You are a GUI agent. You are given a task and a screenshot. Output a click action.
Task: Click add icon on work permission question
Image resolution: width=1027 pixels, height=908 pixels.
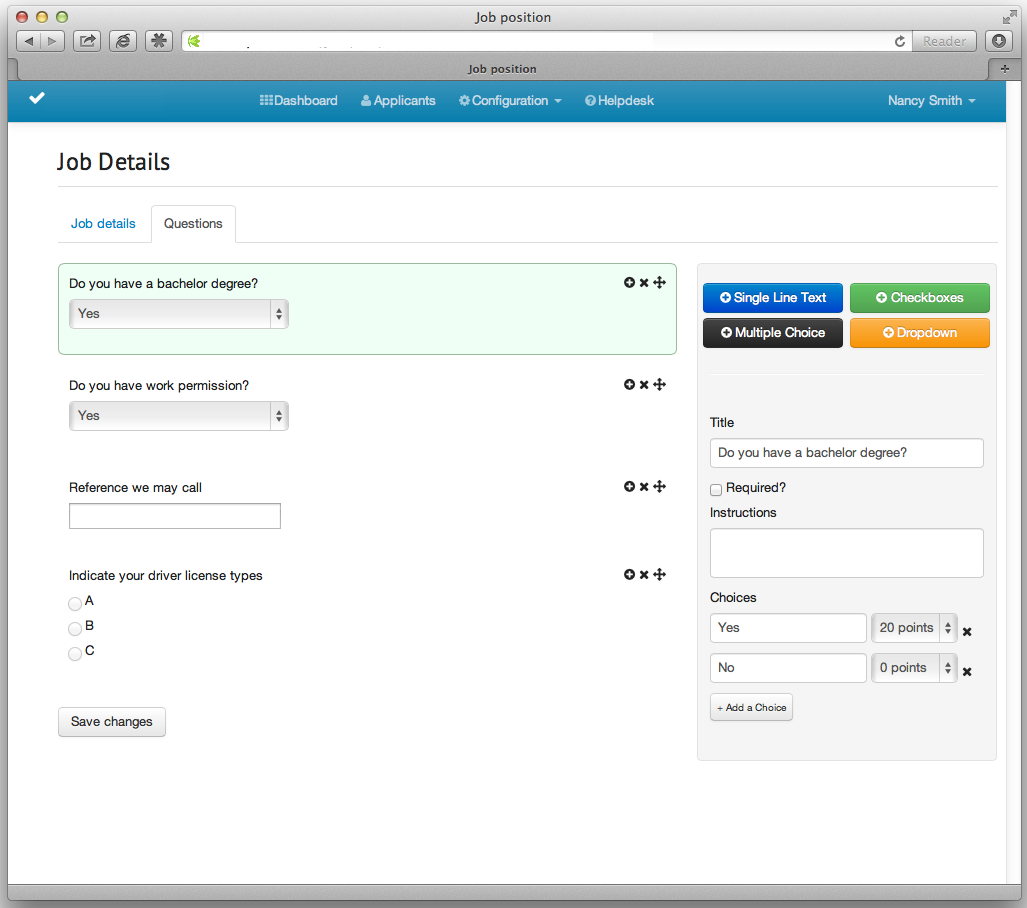(x=629, y=385)
